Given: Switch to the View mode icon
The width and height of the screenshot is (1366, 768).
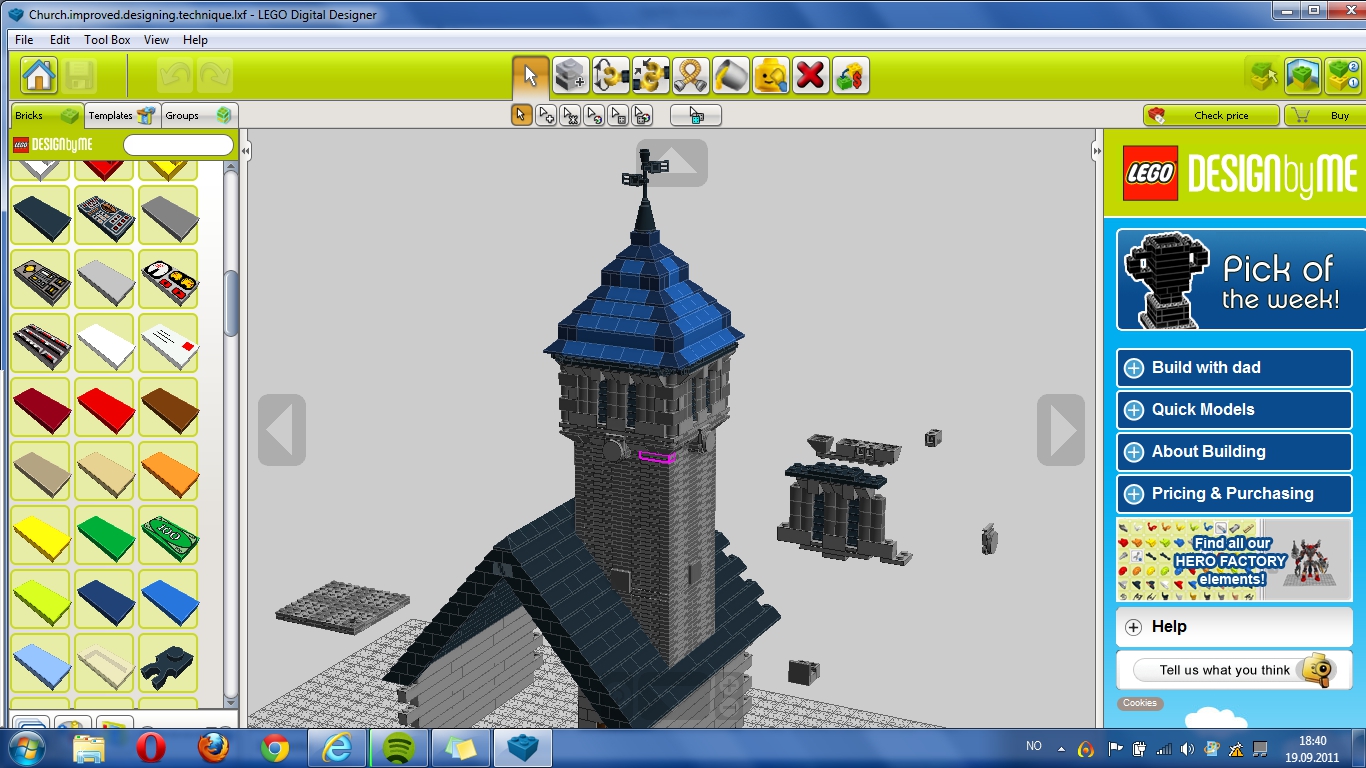Looking at the screenshot, I should 1303,75.
